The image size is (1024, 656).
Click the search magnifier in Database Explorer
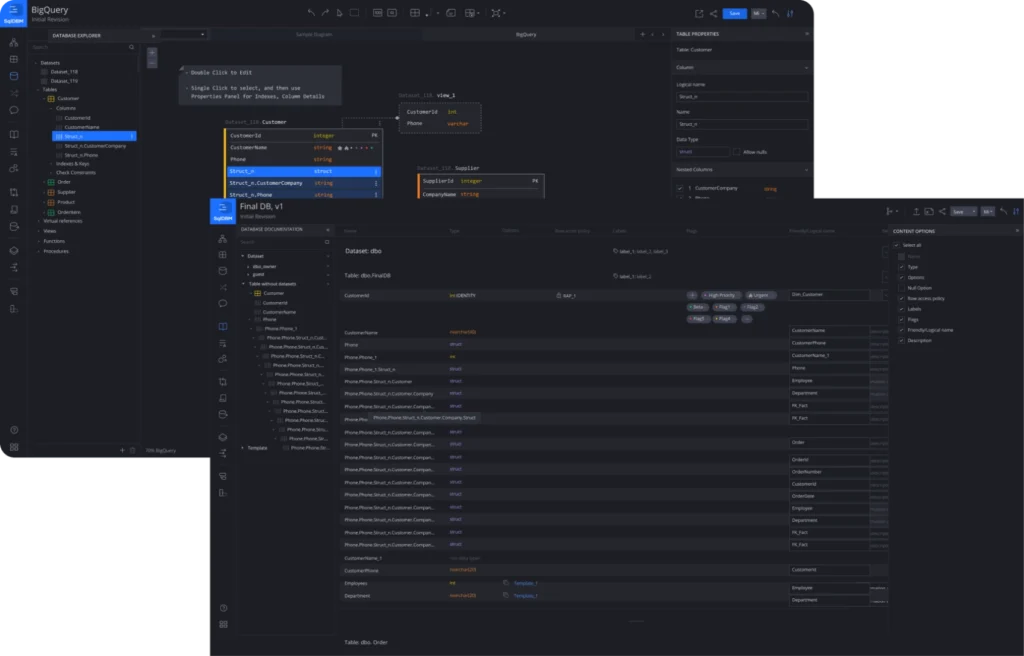(132, 47)
